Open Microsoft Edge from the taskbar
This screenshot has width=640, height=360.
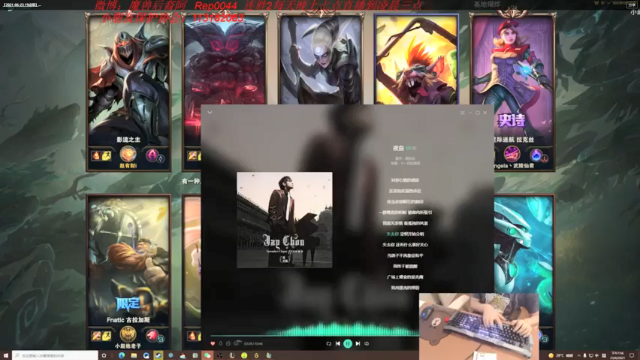click(122, 356)
